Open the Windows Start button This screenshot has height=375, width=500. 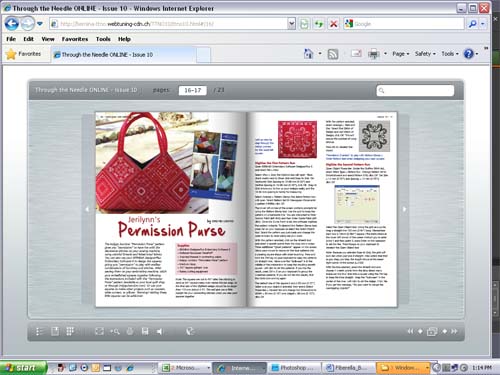[x=23, y=368]
